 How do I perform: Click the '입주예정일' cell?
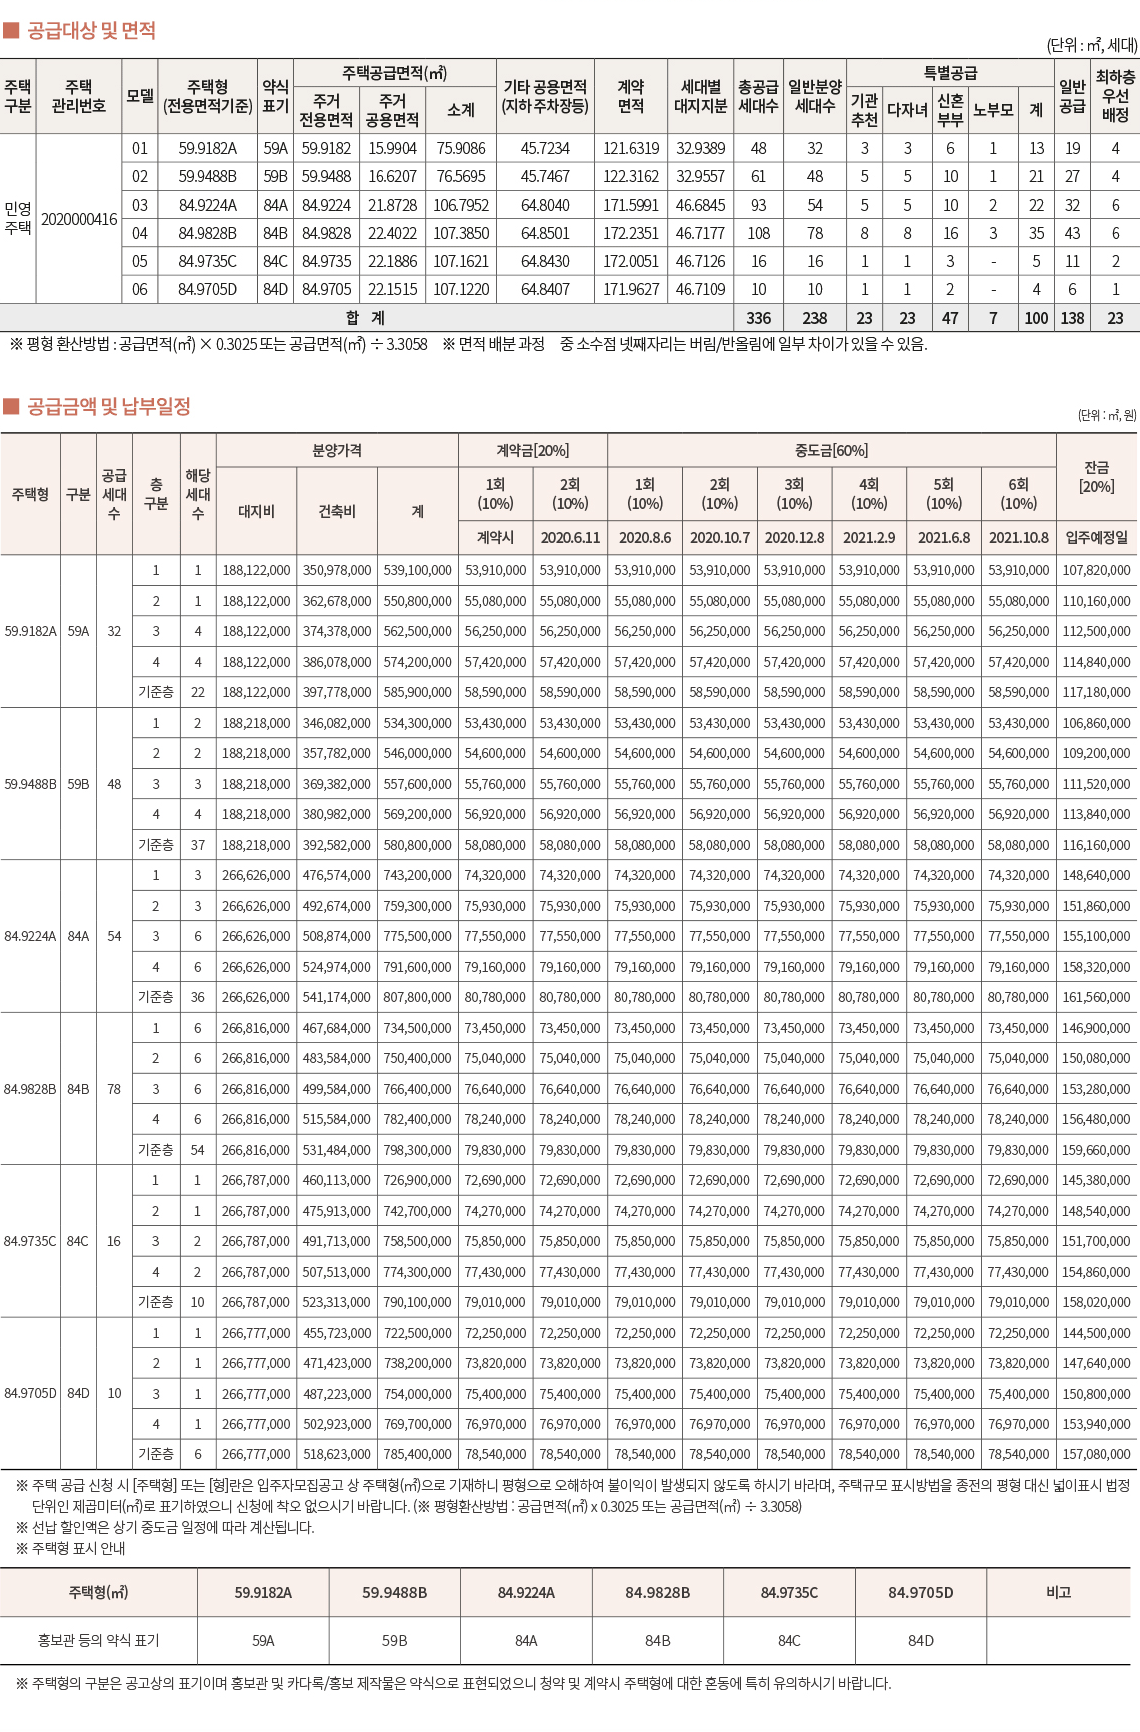point(1097,538)
